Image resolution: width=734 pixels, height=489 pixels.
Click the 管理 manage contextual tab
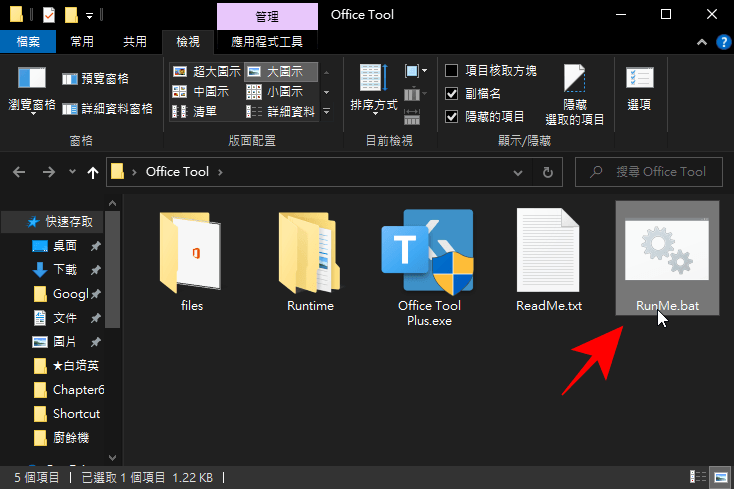[x=267, y=17]
